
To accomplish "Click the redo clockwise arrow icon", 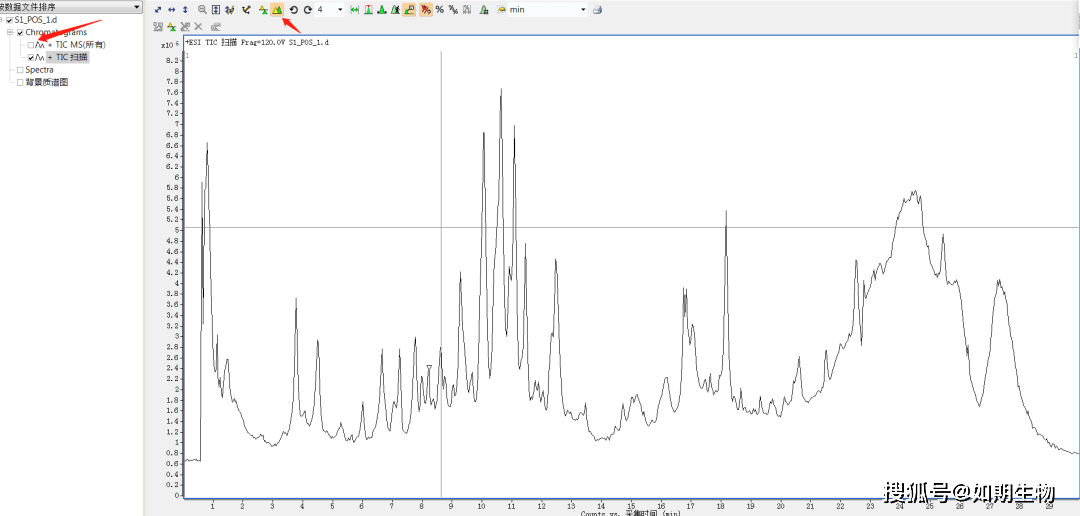I will 308,9.
